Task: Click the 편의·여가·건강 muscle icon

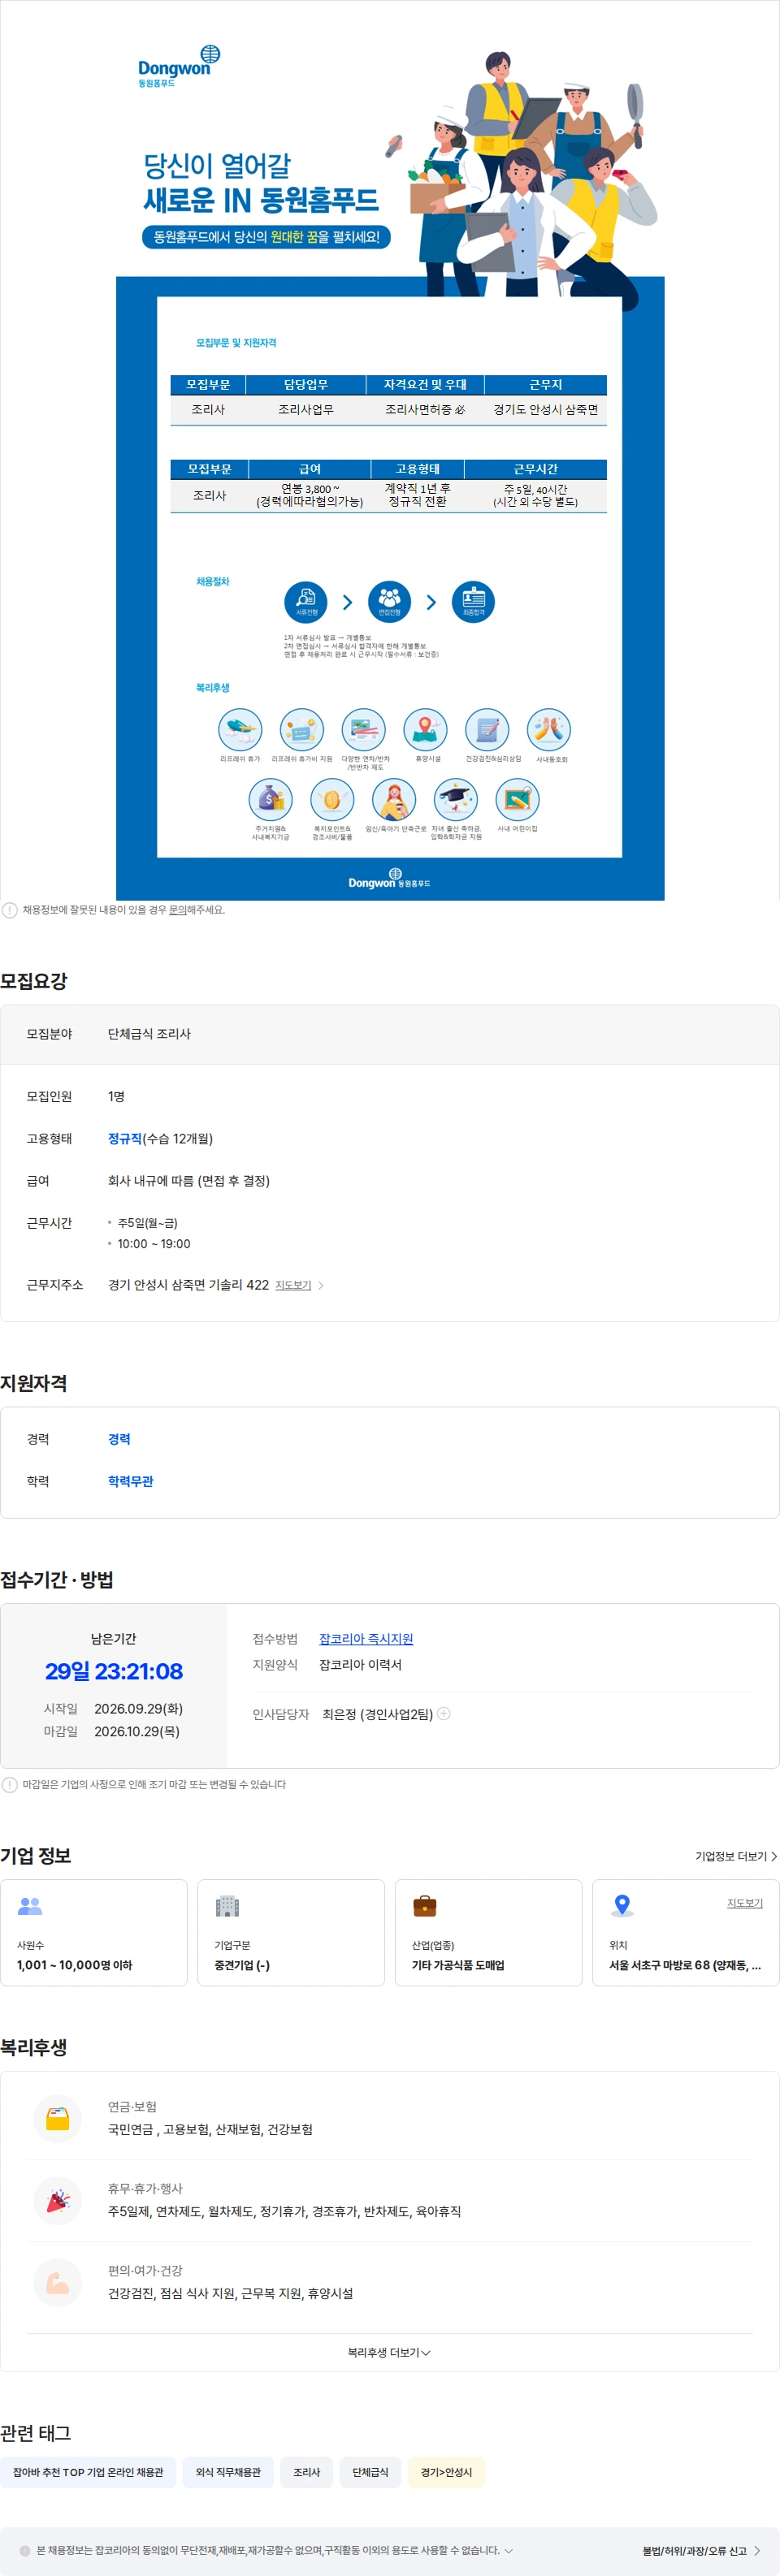Action: 58,2283
